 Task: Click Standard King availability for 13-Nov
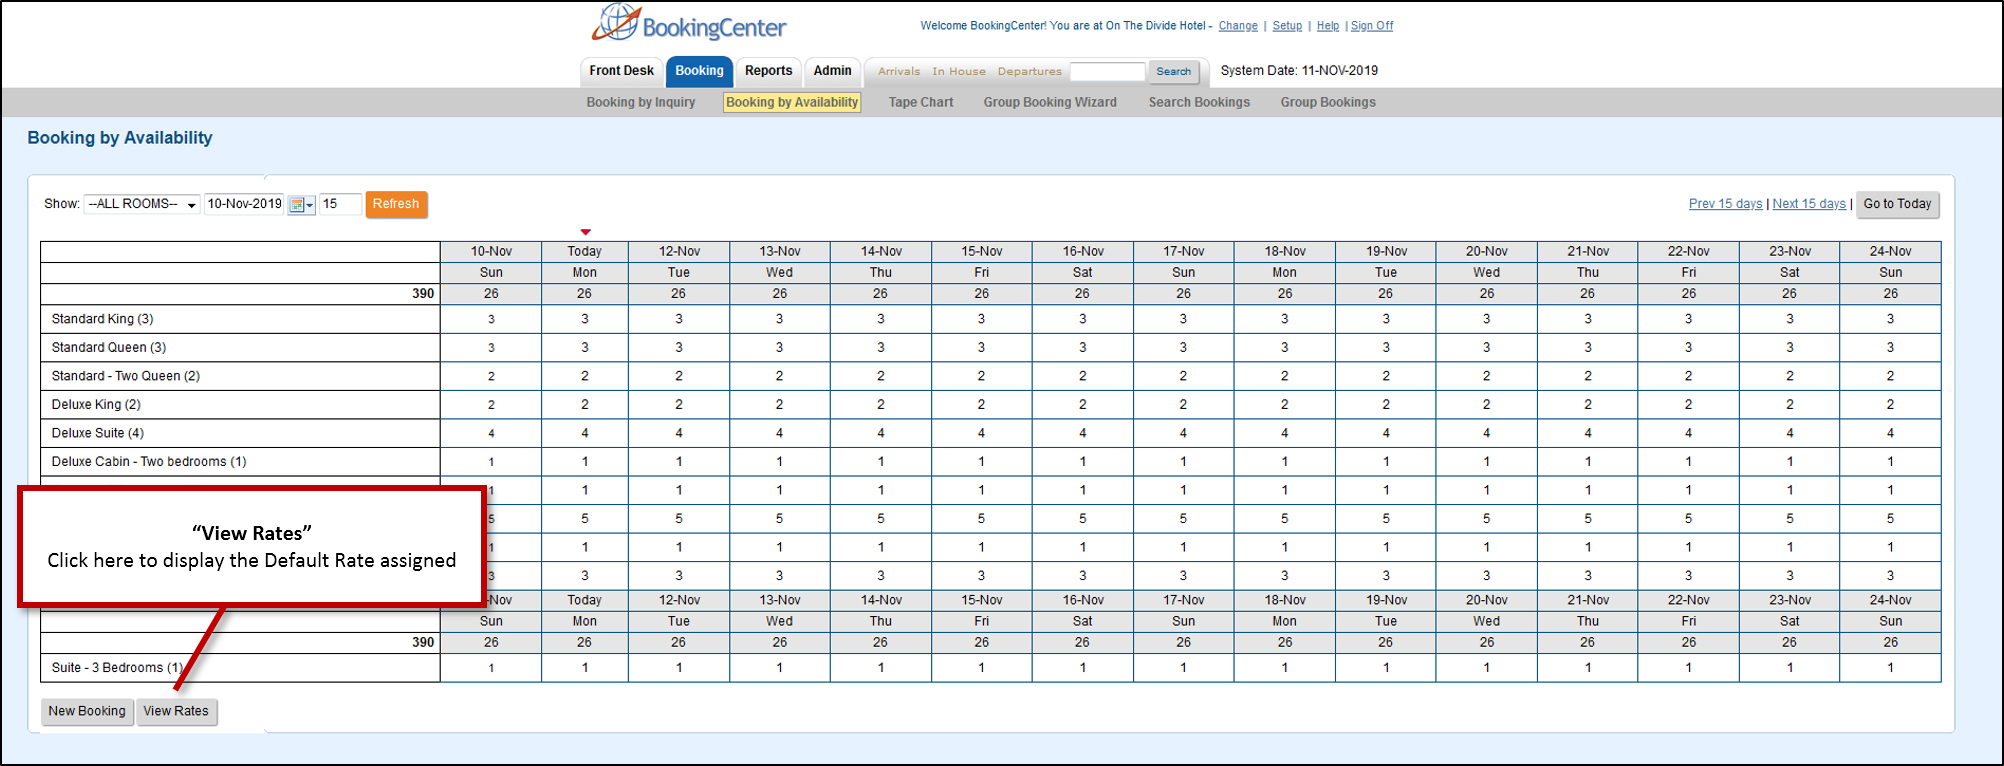coord(779,319)
